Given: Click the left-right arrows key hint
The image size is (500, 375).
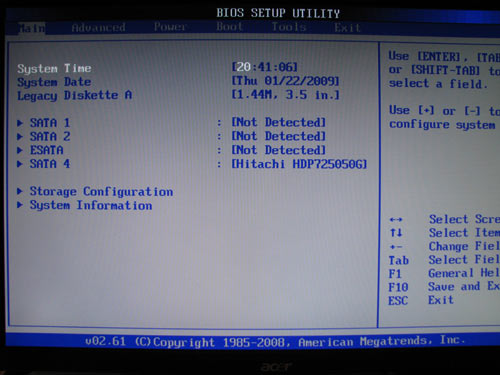Looking at the screenshot, I should click(x=396, y=220).
